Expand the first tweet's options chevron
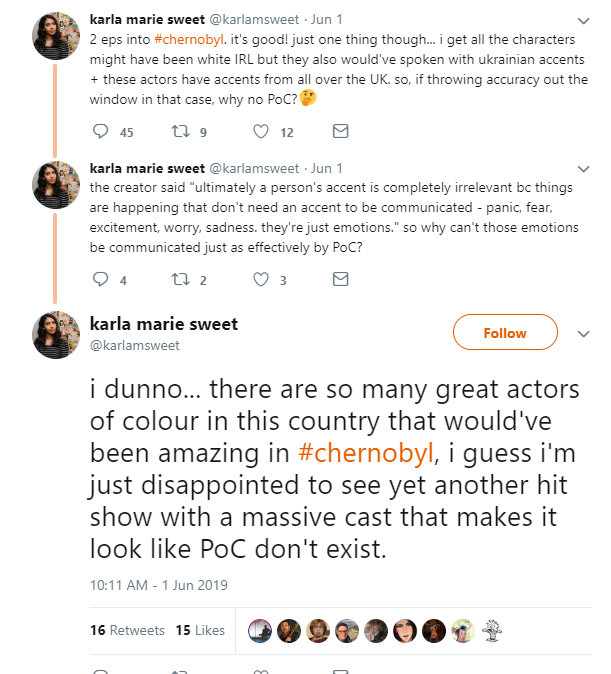Viewport: 611px width, 674px height. tap(584, 19)
